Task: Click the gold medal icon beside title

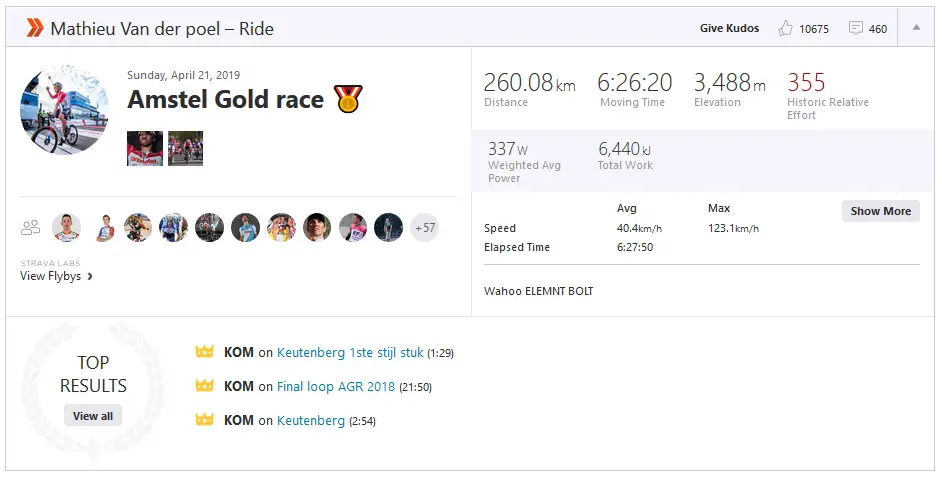Action: pyautogui.click(x=348, y=99)
